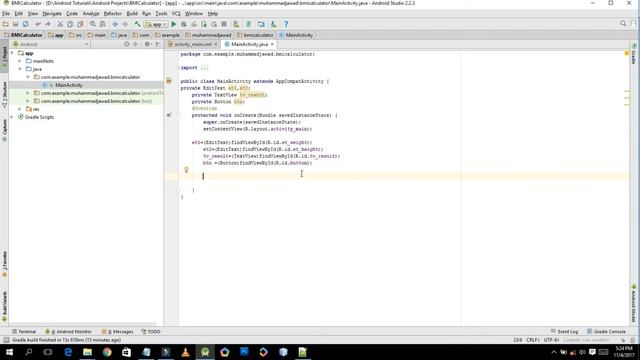640x360 pixels.
Task: Click scroll from source target icon
Action: click(127, 44)
